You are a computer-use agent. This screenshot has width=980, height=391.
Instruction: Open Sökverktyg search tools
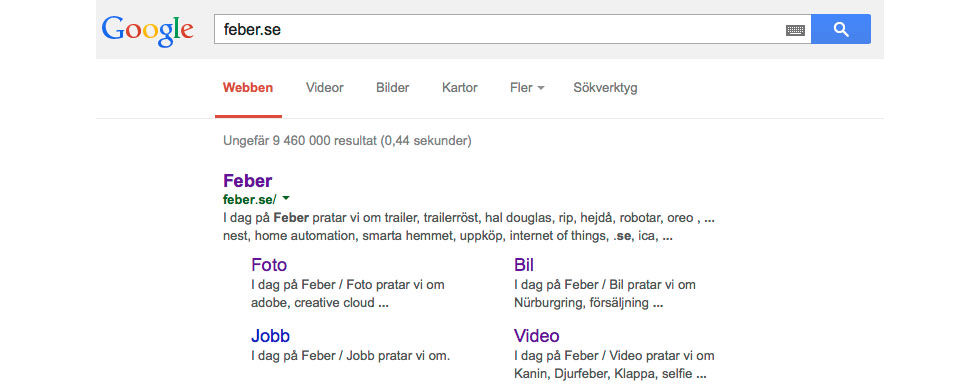click(605, 87)
